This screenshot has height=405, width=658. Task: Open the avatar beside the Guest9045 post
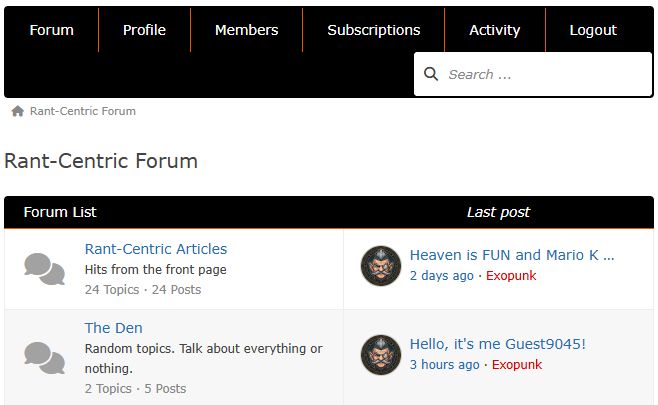(x=381, y=355)
